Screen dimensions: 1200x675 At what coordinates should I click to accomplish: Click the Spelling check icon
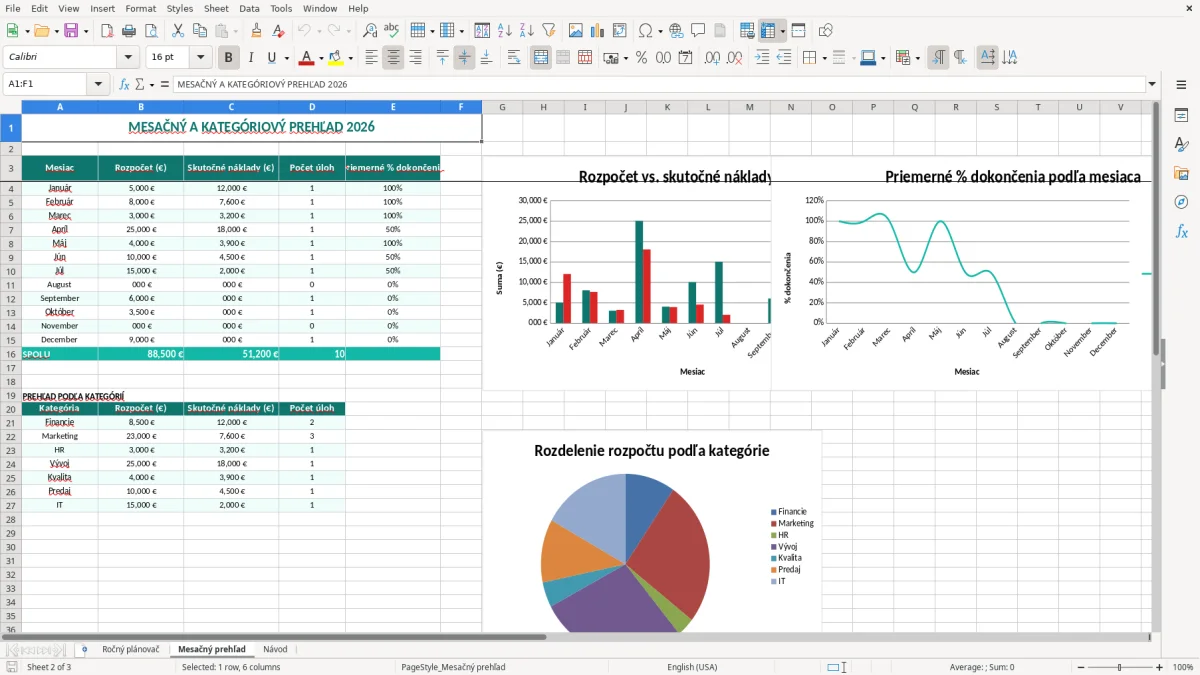(391, 31)
